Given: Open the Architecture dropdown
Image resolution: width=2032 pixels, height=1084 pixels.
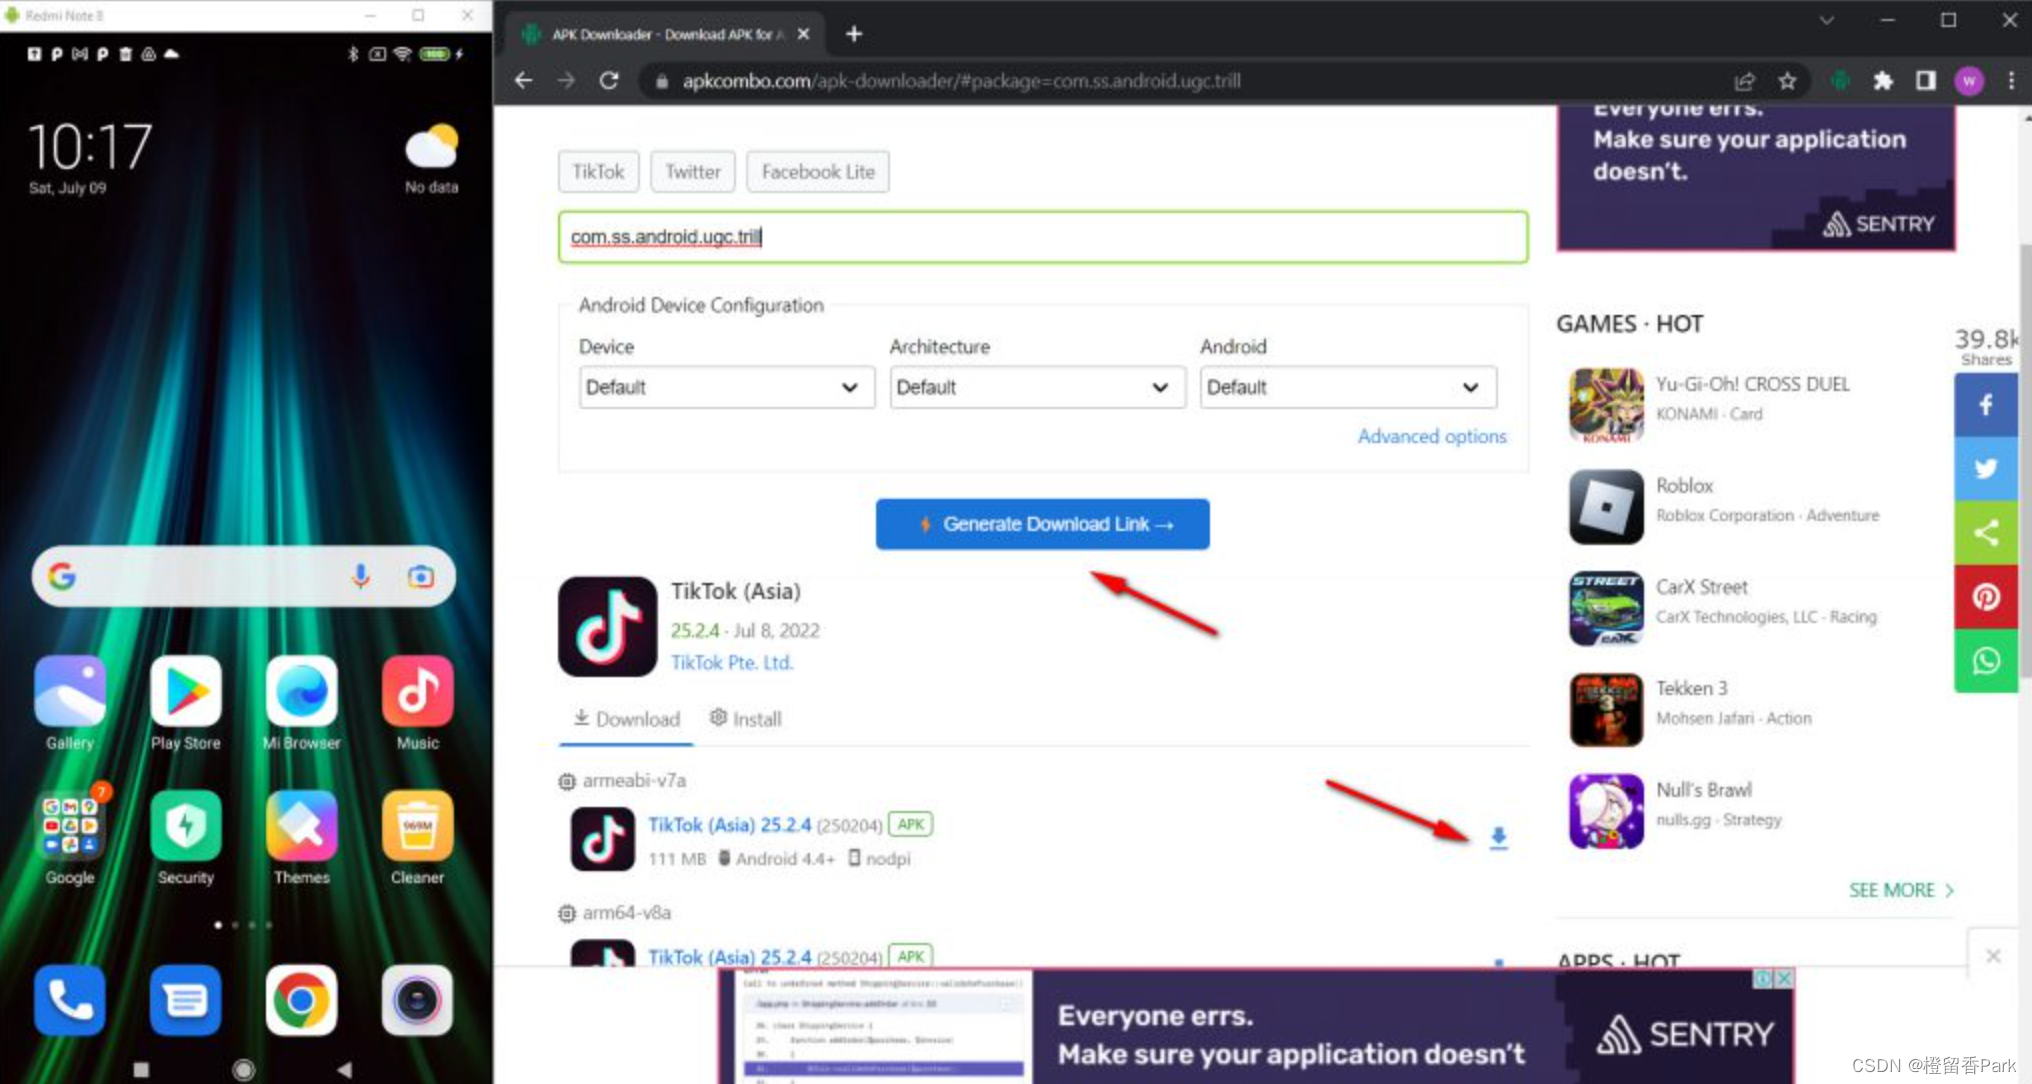Looking at the screenshot, I should point(1037,387).
